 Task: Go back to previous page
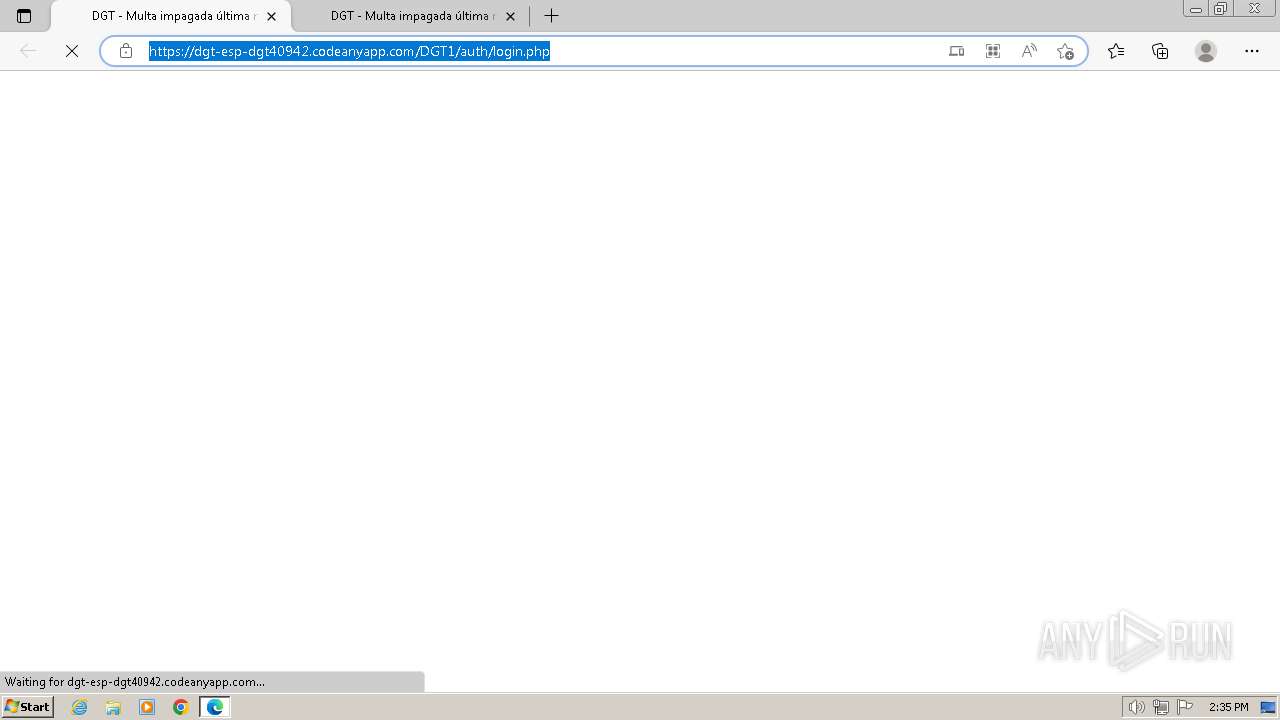point(28,51)
